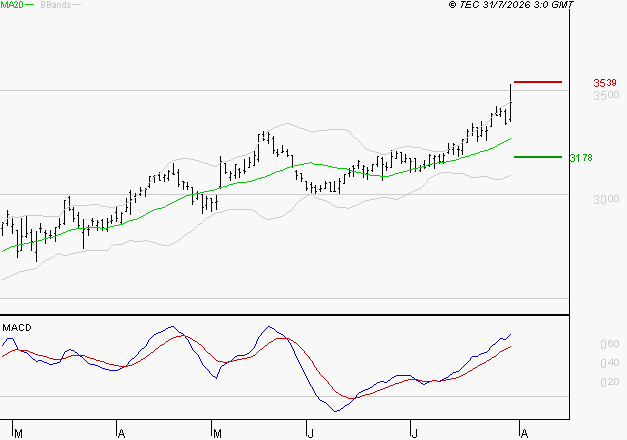Click the MA20 legend label

point(12,5)
